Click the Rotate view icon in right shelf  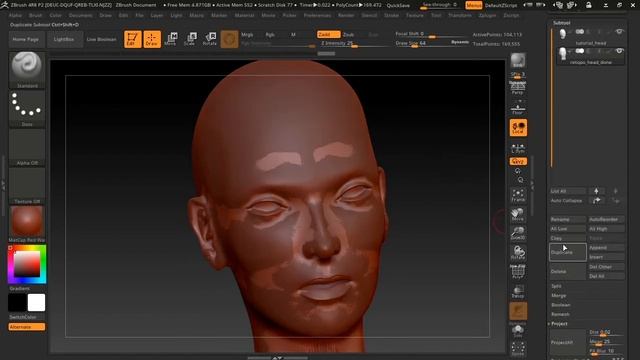pos(518,253)
